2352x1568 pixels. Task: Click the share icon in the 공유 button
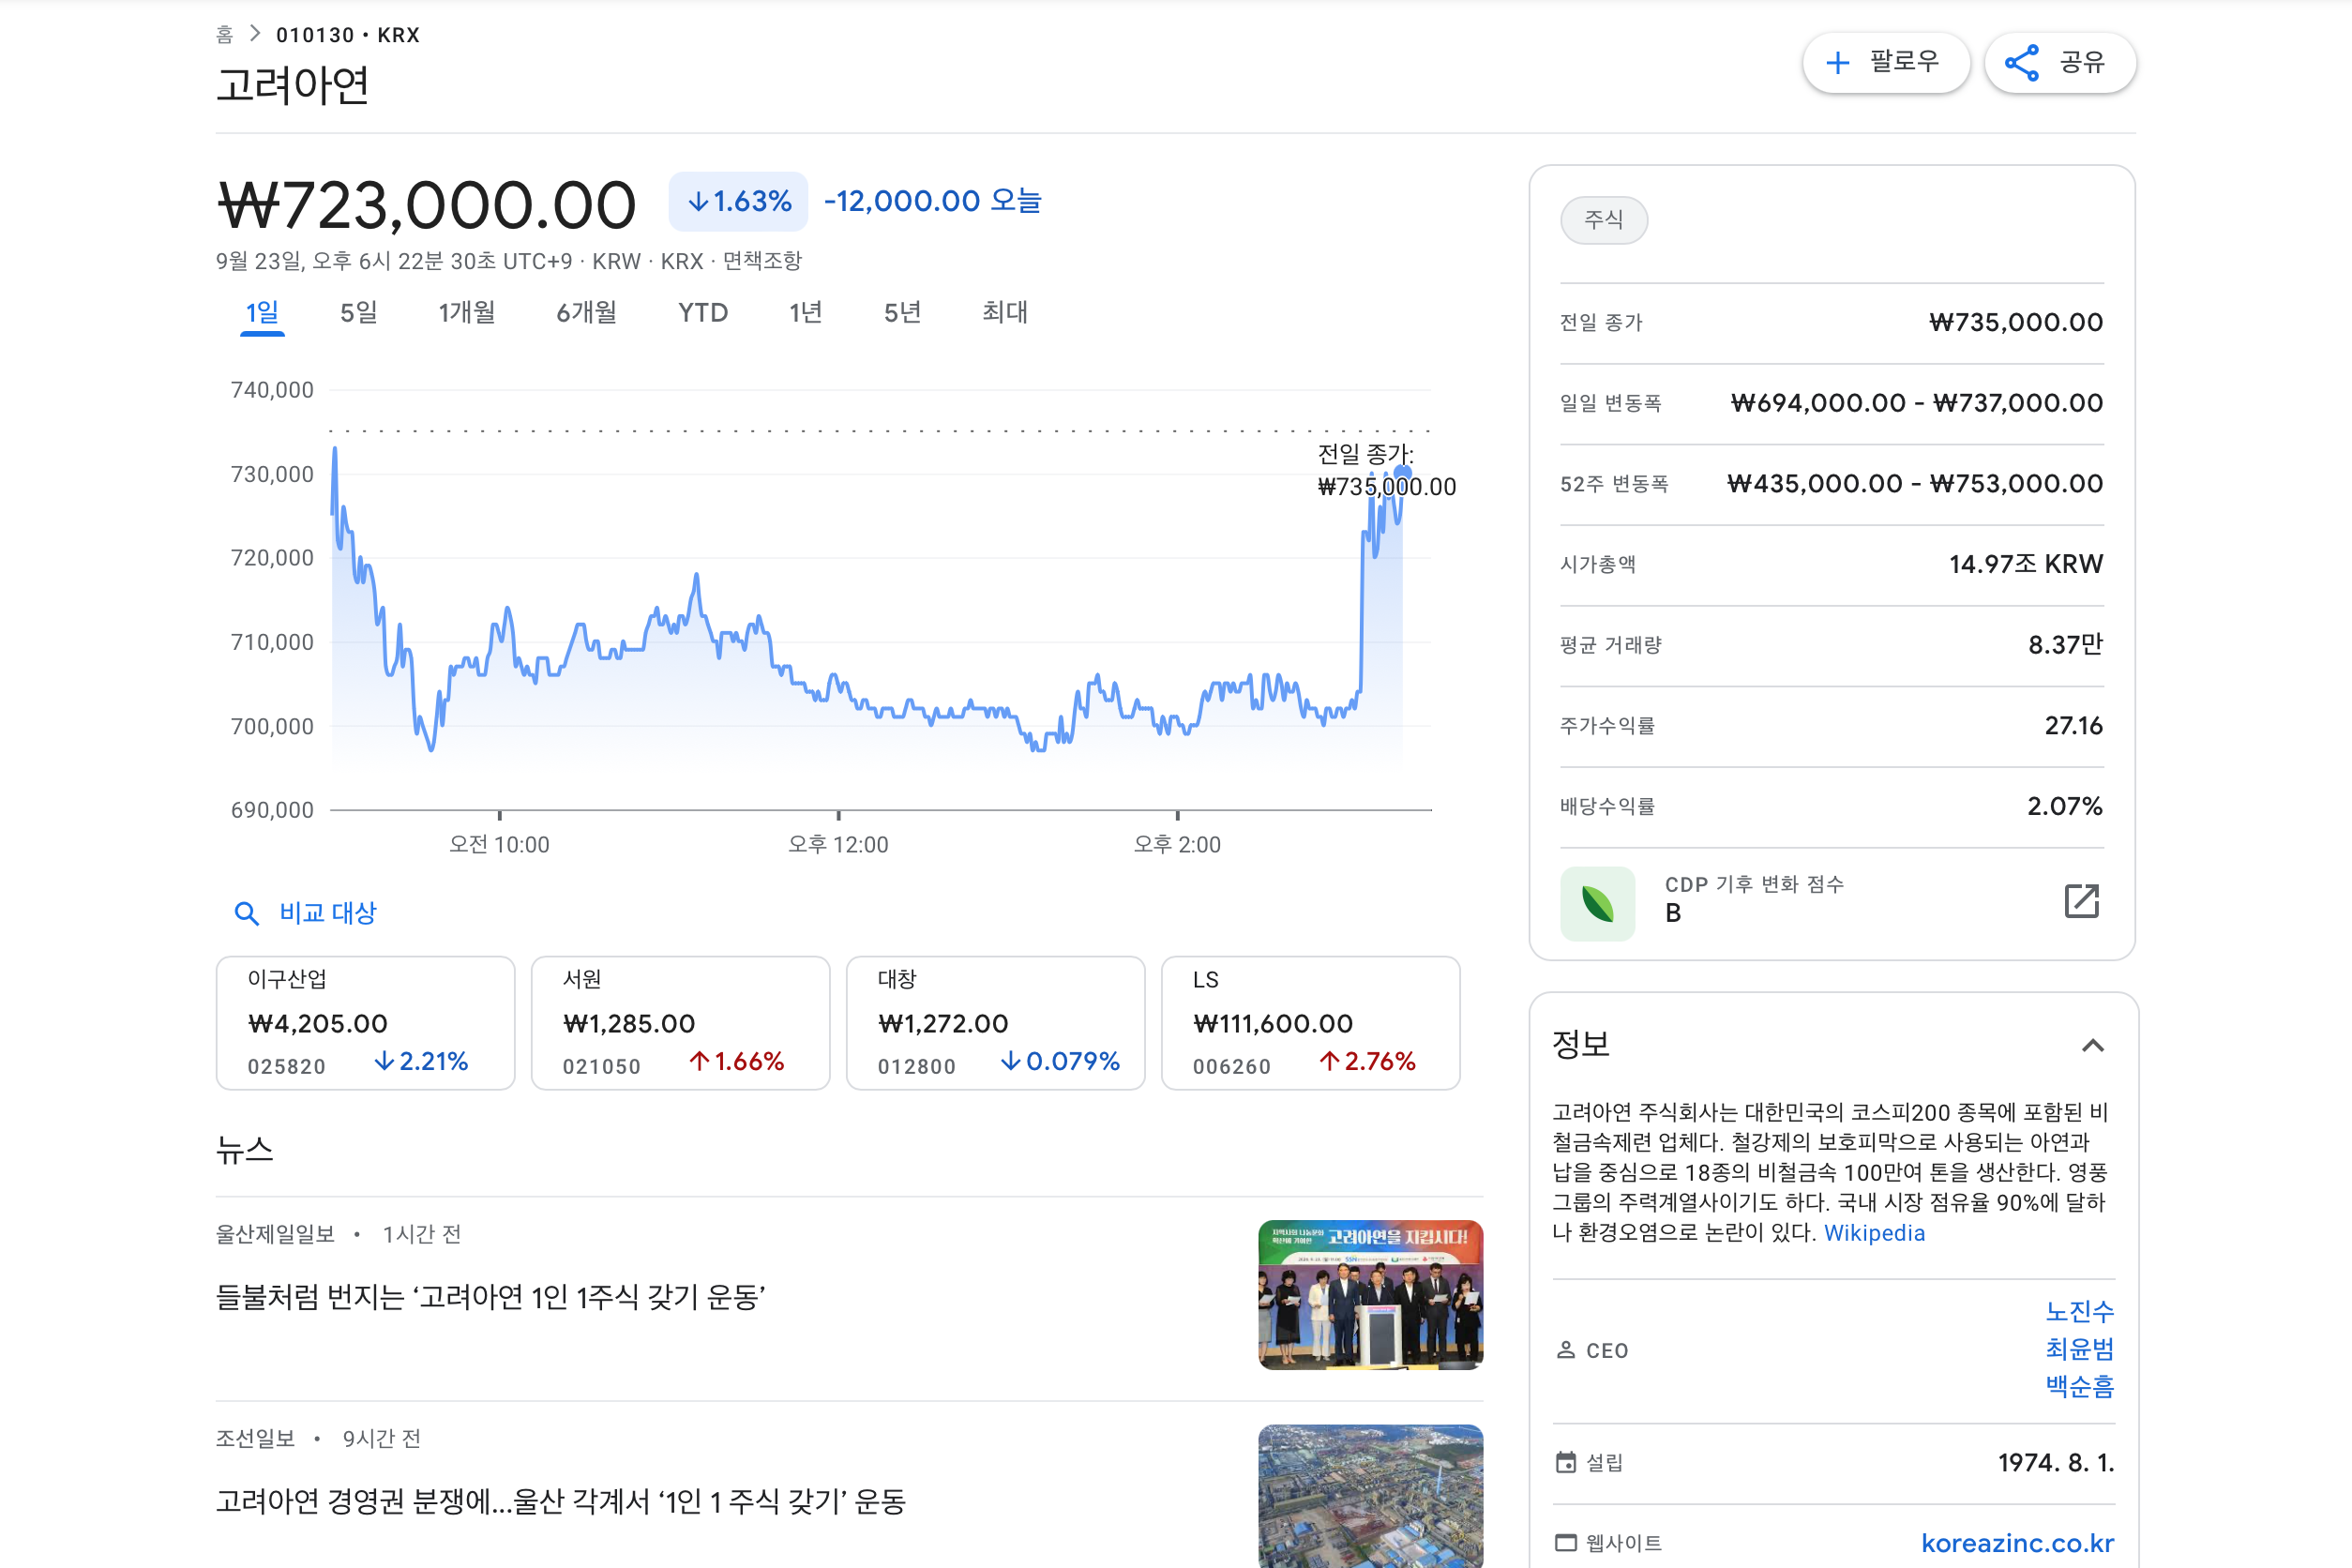pyautogui.click(x=2022, y=63)
